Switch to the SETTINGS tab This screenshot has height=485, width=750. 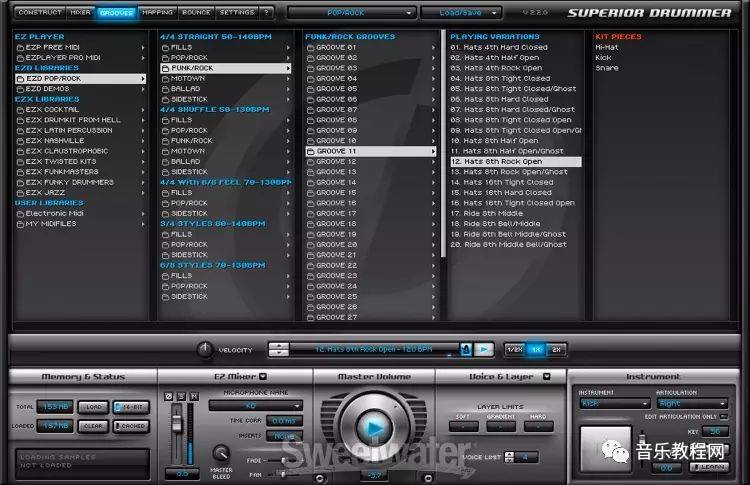click(237, 12)
